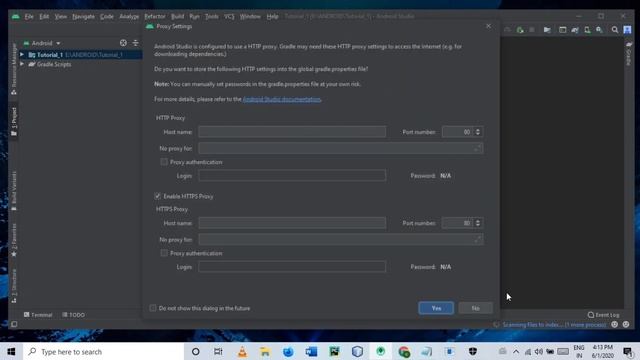Open the TODO tool window tab
640x360 pixels.
coord(73,315)
